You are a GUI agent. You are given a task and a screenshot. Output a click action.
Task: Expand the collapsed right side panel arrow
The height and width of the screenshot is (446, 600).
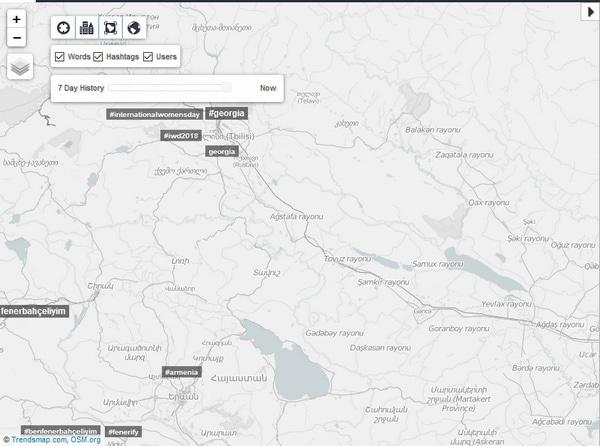tap(591, 11)
